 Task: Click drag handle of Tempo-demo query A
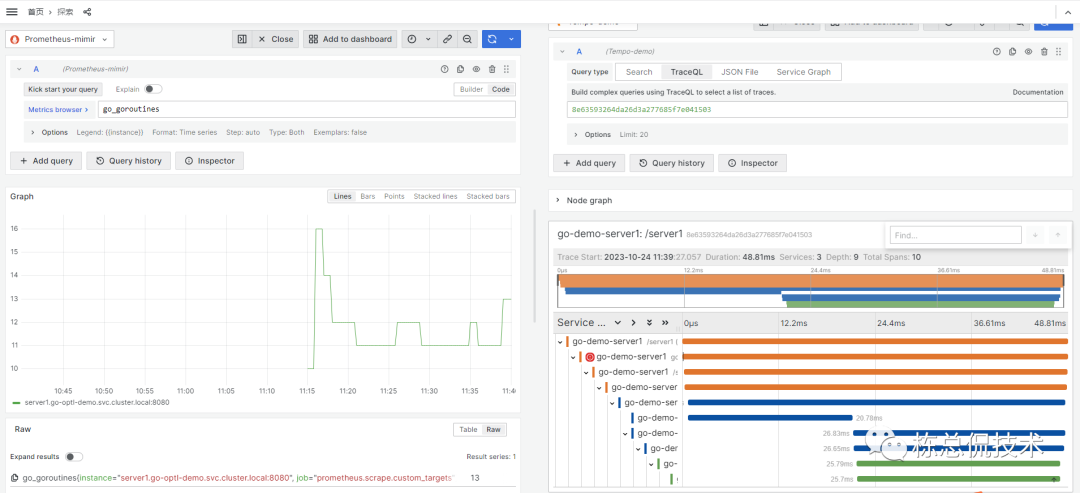click(x=1059, y=52)
